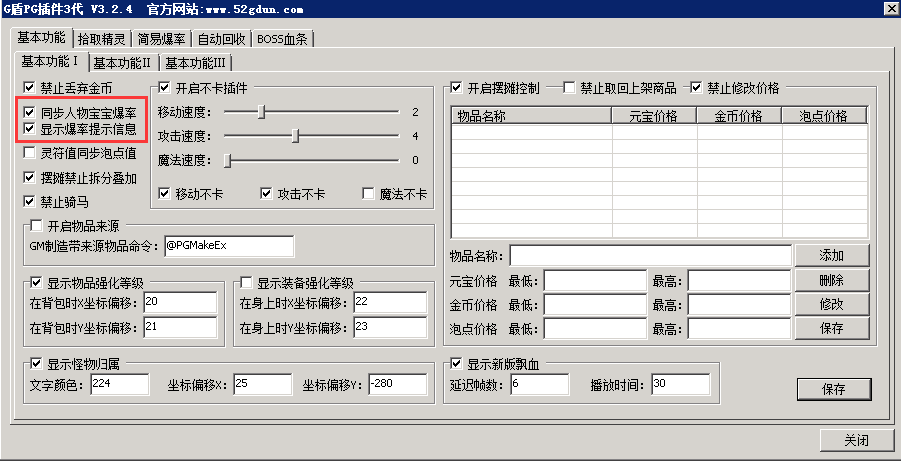
Task: Uncheck 显示爆率提示信息
Action: (x=29, y=129)
